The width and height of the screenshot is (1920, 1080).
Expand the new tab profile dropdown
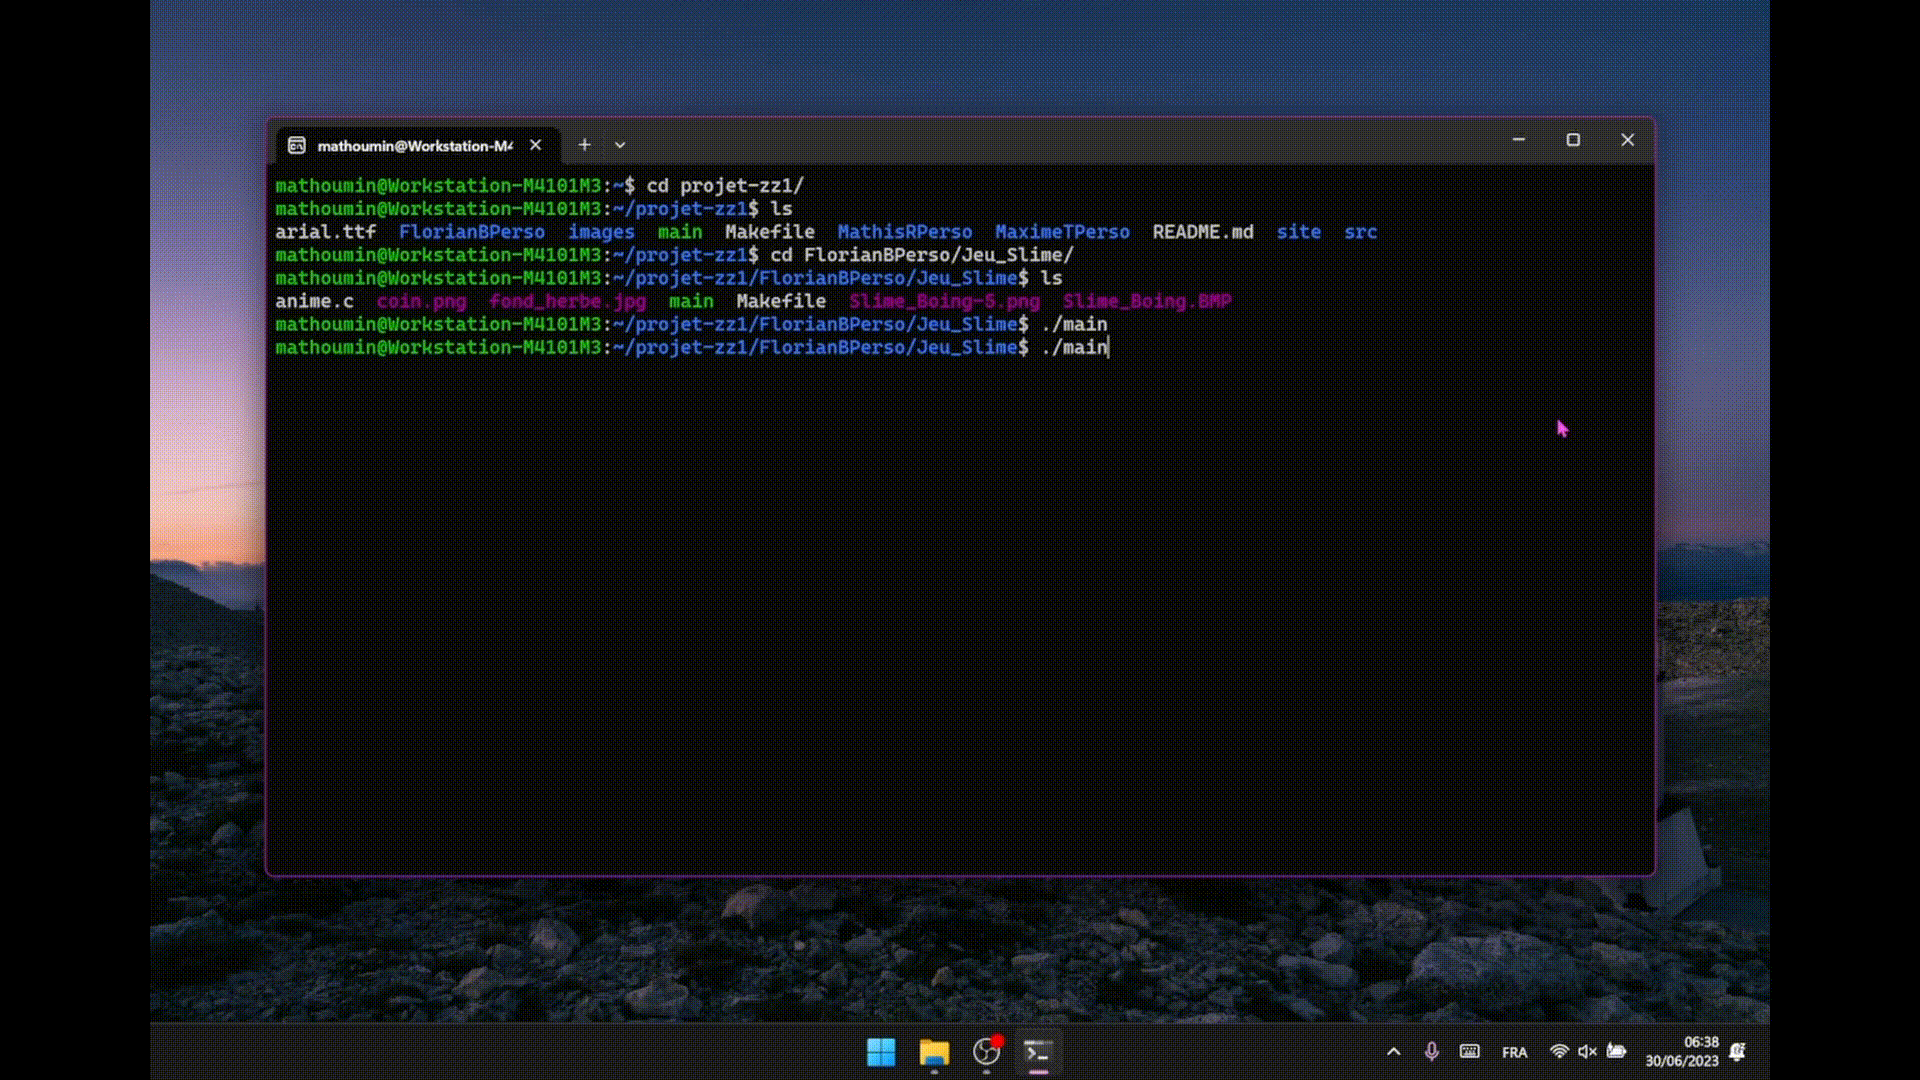click(620, 145)
